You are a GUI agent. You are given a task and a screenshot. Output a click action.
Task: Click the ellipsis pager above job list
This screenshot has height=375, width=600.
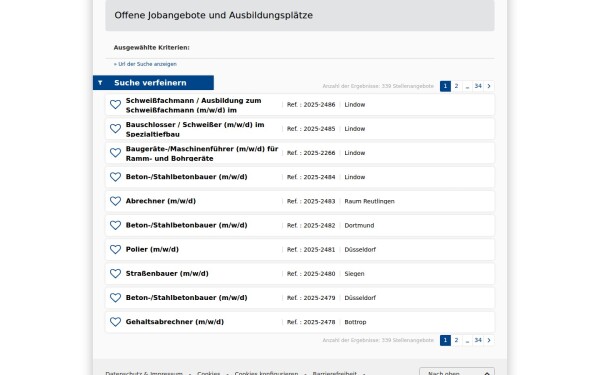[467, 86]
